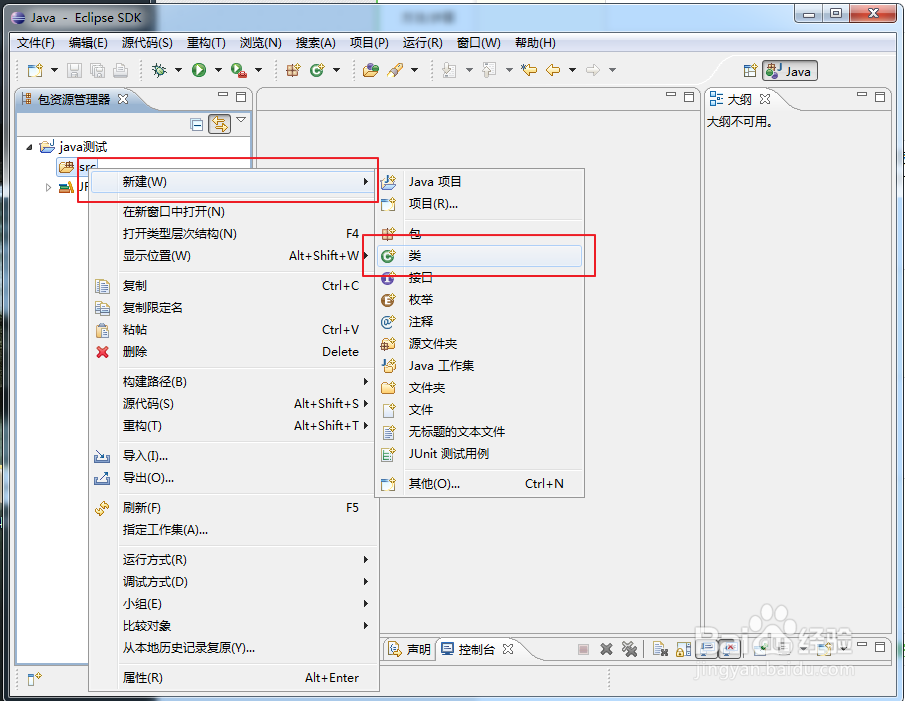The width and height of the screenshot is (905, 701).
Task: Open the 重构(T) menu
Action: 206,43
